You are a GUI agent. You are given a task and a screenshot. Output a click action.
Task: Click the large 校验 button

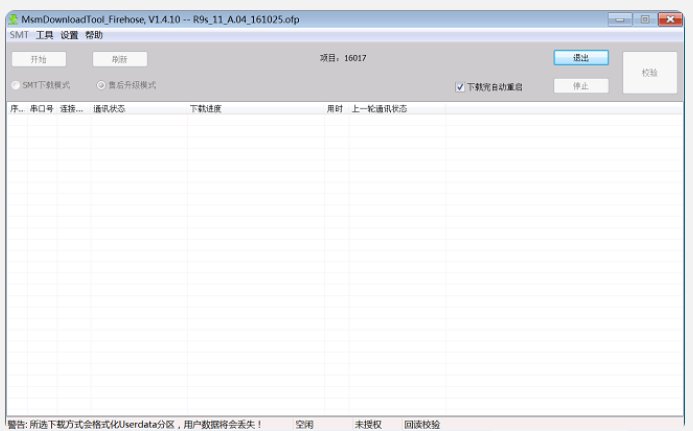(650, 72)
